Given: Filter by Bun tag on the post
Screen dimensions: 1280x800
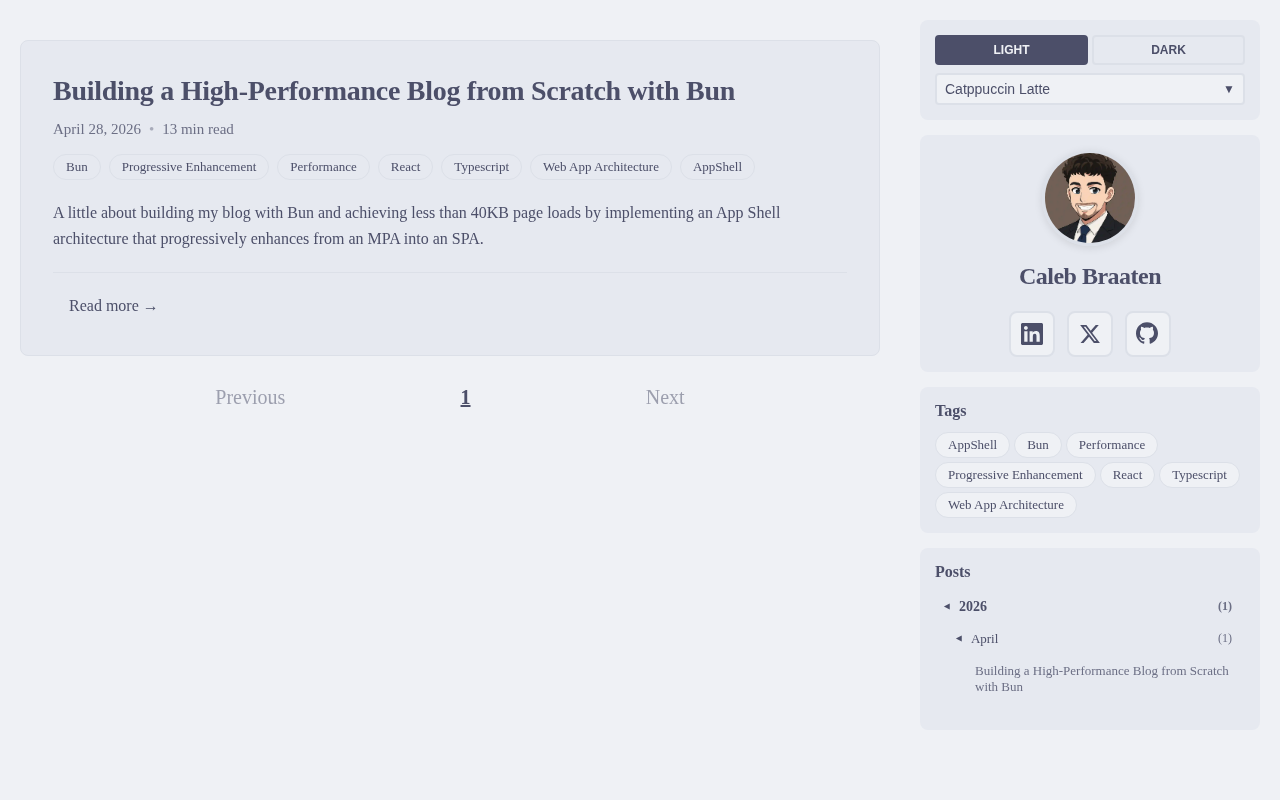Looking at the screenshot, I should pyautogui.click(x=77, y=167).
